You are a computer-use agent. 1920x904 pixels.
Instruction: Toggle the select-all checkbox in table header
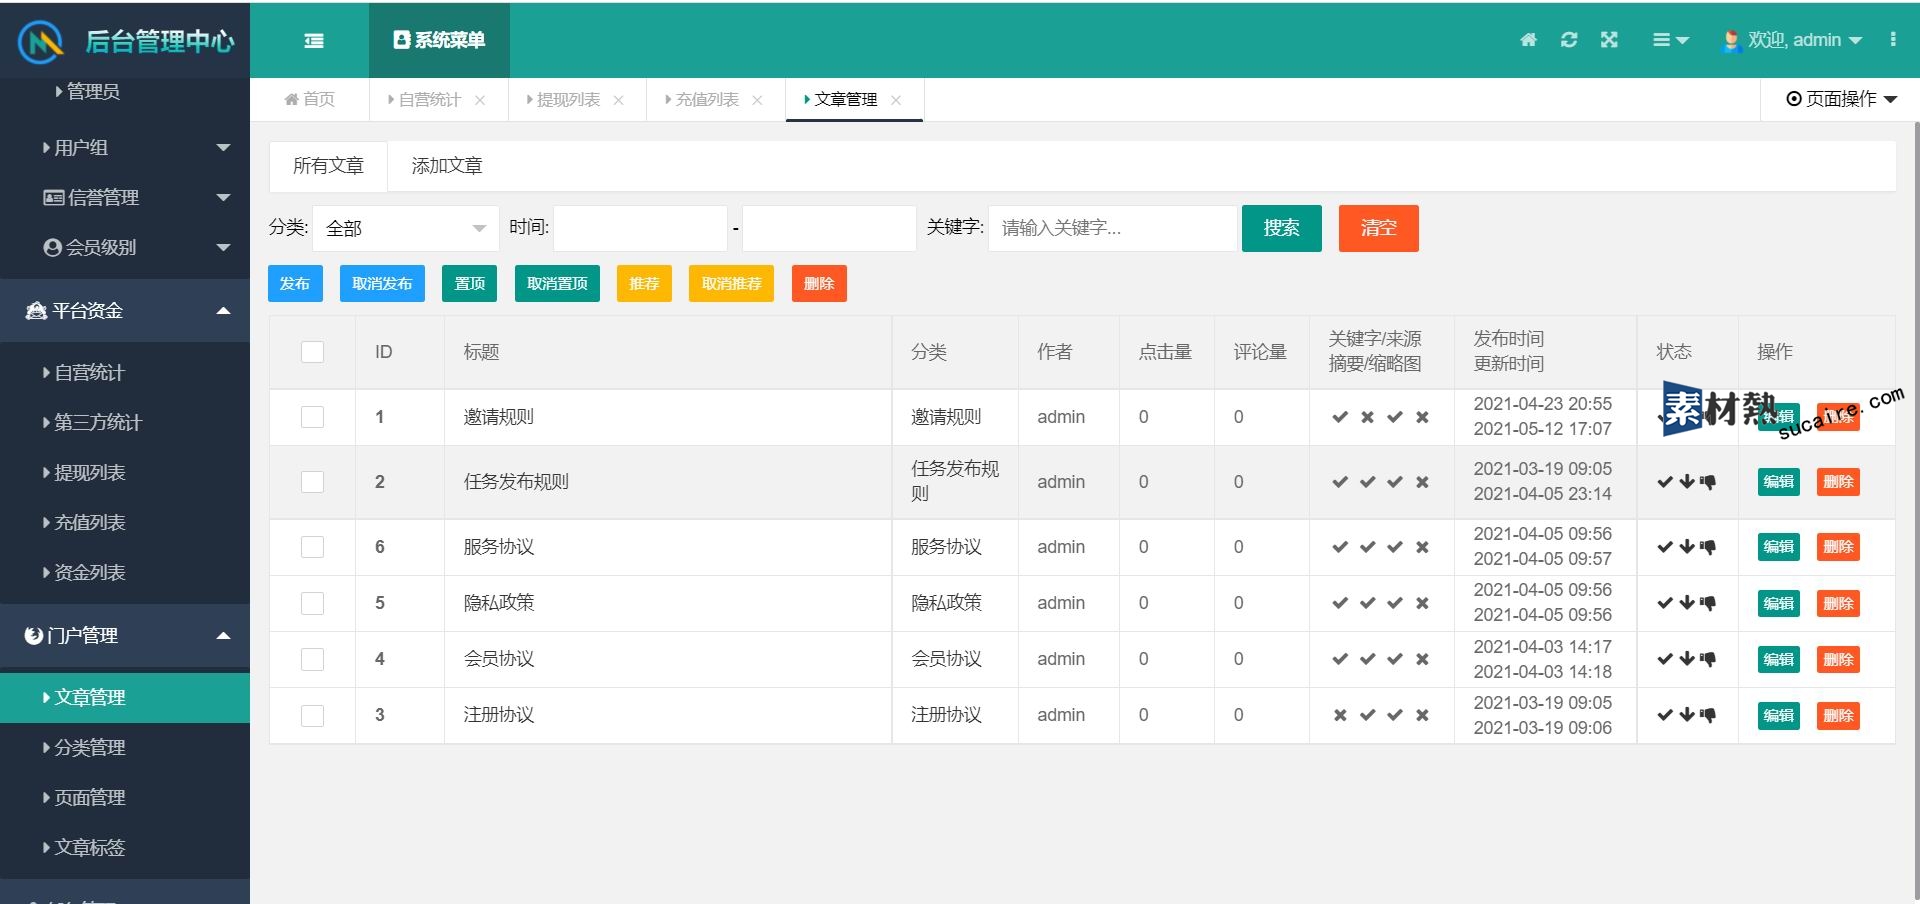tap(312, 352)
